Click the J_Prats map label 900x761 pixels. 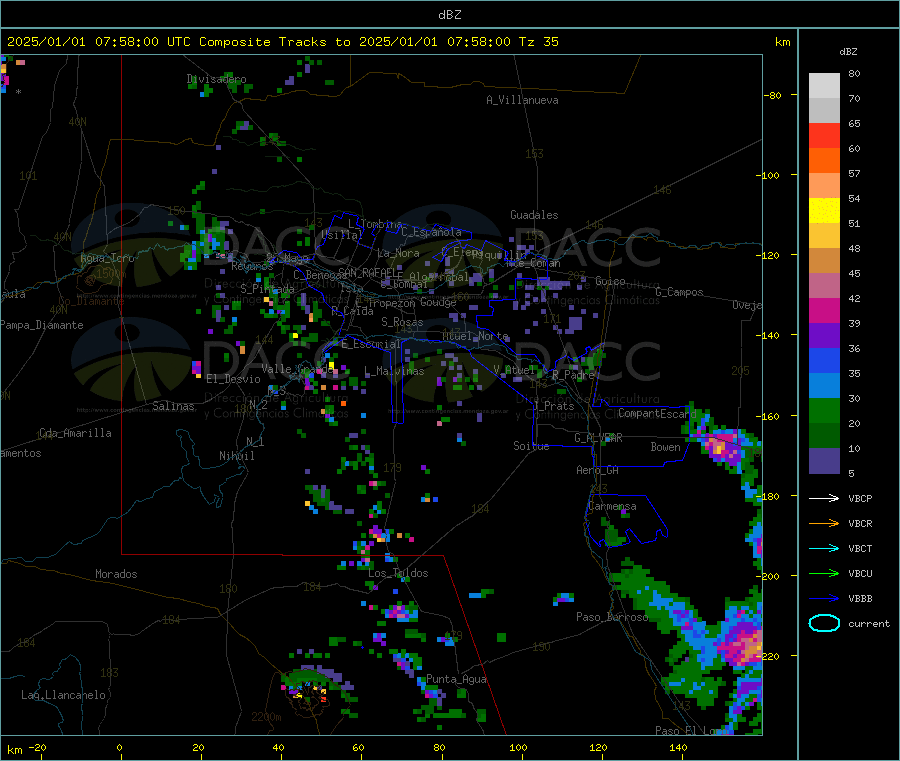coord(553,406)
